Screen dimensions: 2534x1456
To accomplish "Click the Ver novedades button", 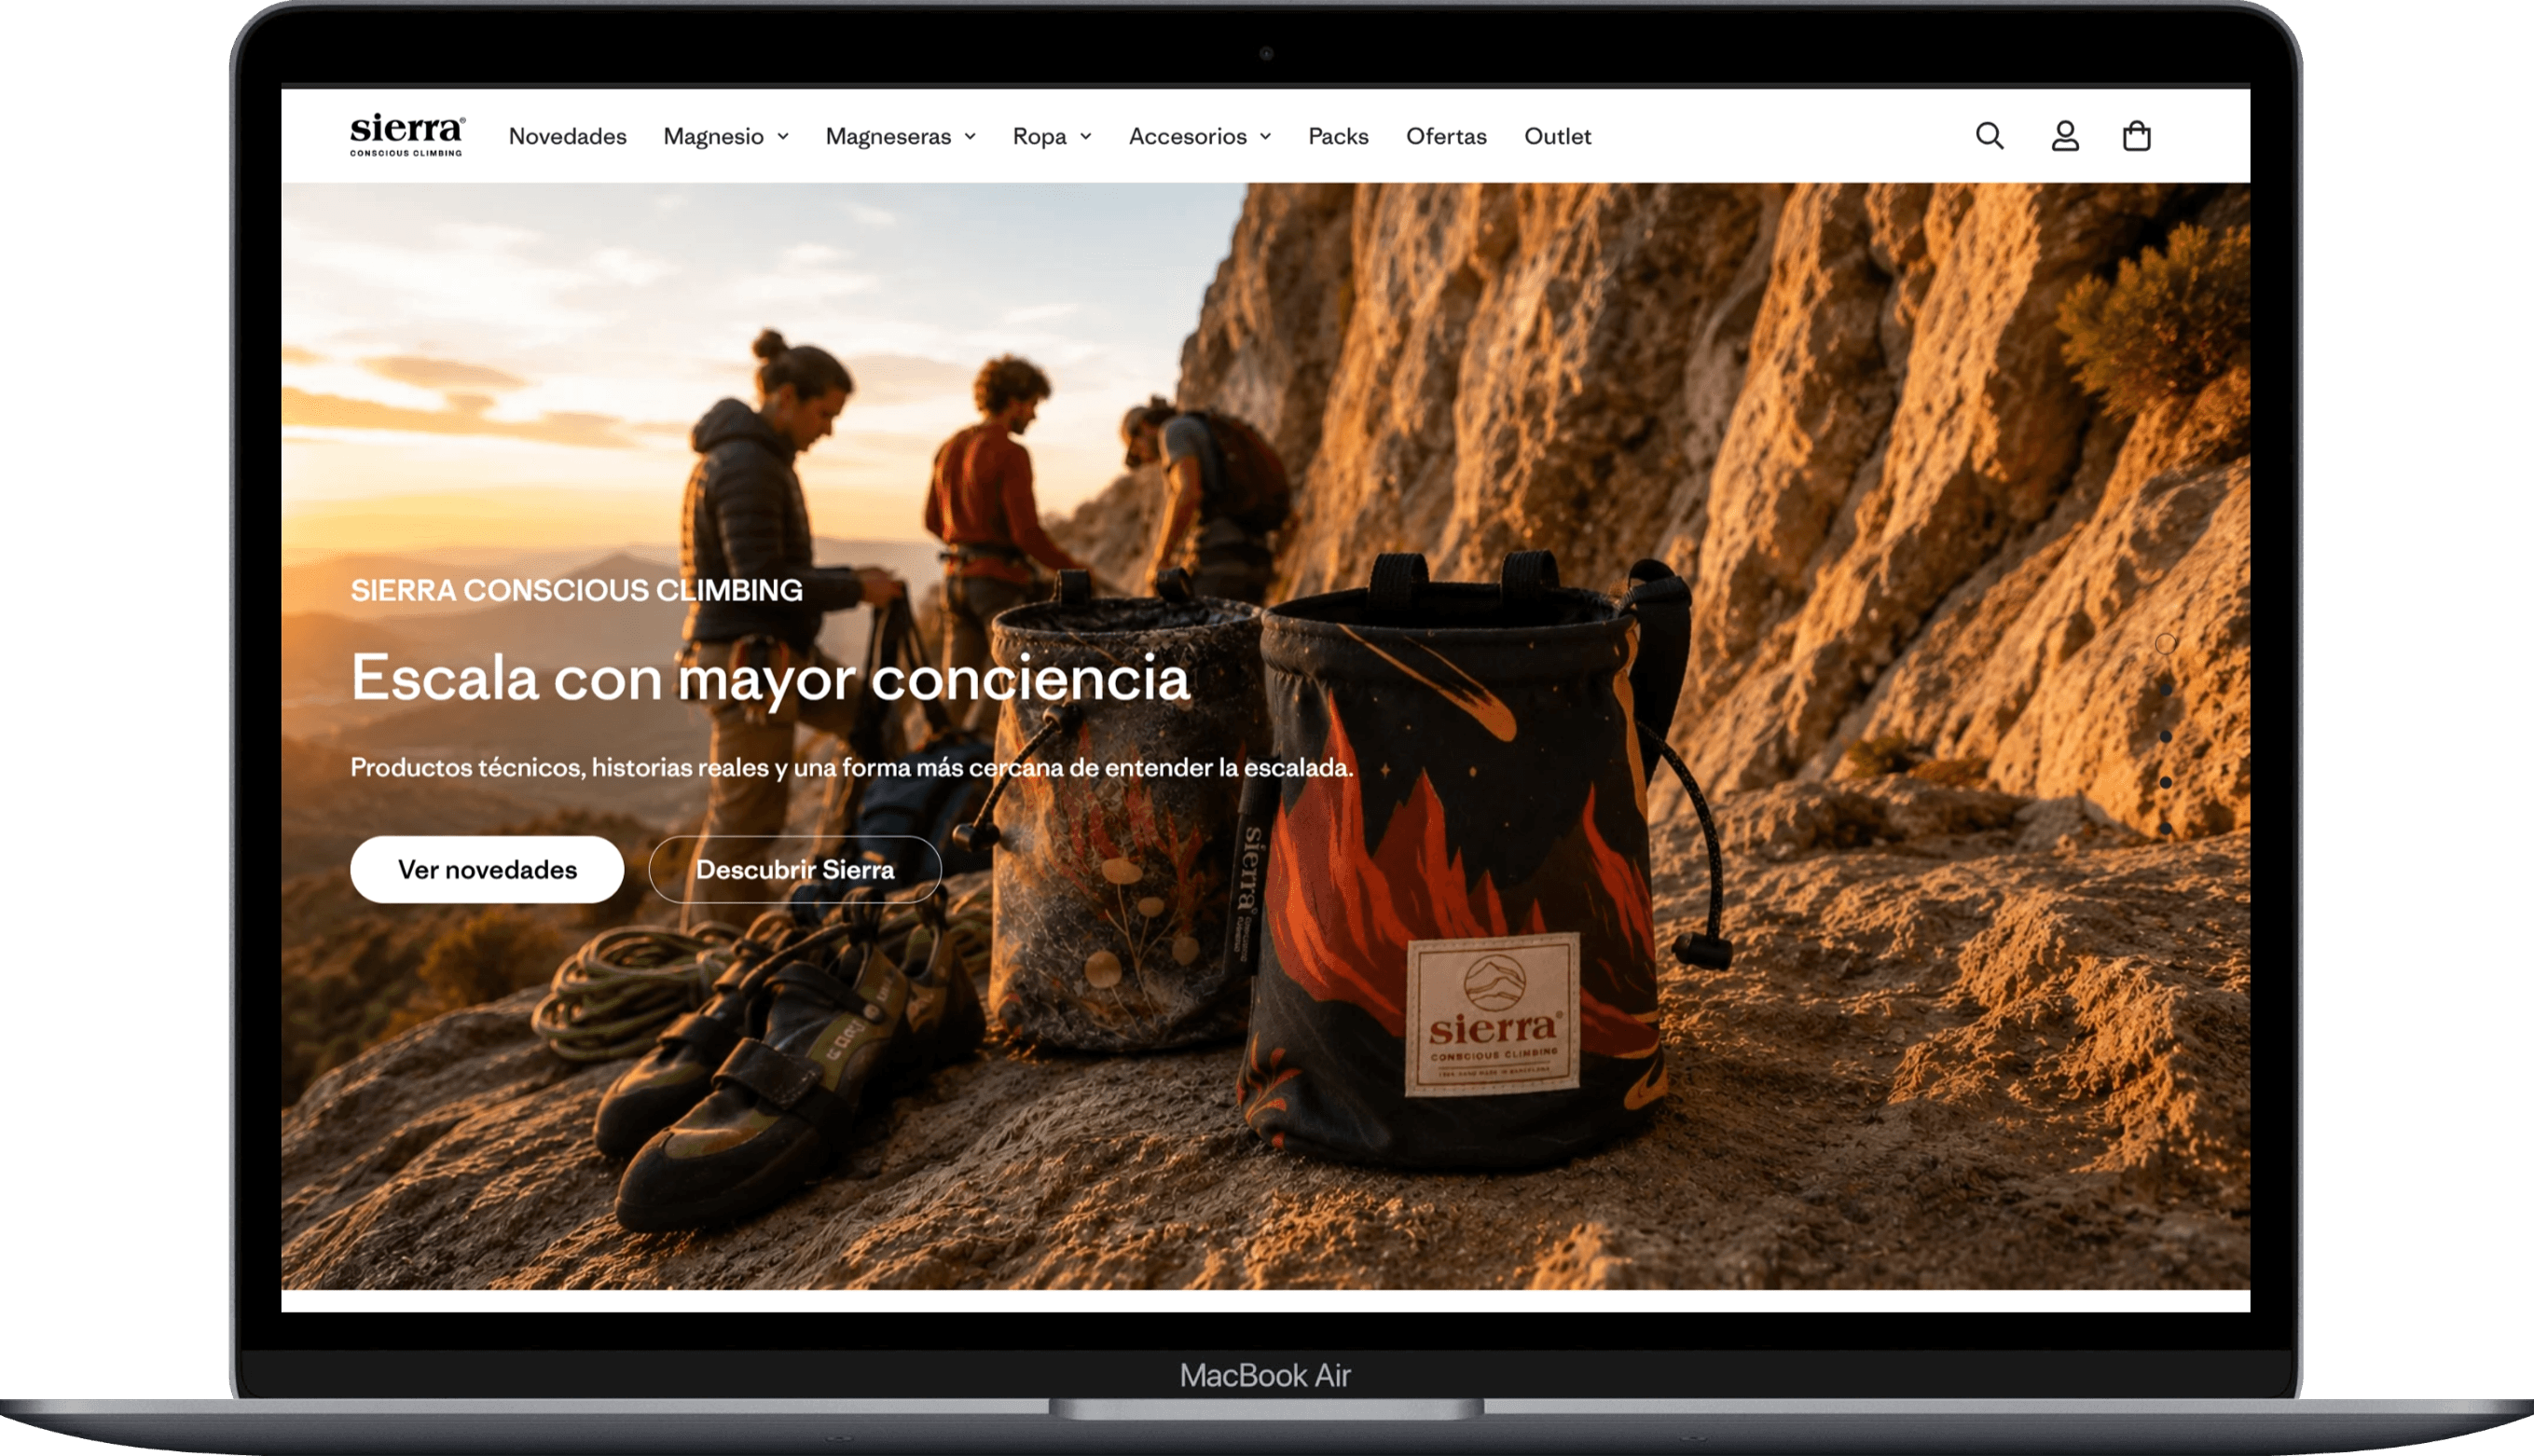I will (x=487, y=869).
